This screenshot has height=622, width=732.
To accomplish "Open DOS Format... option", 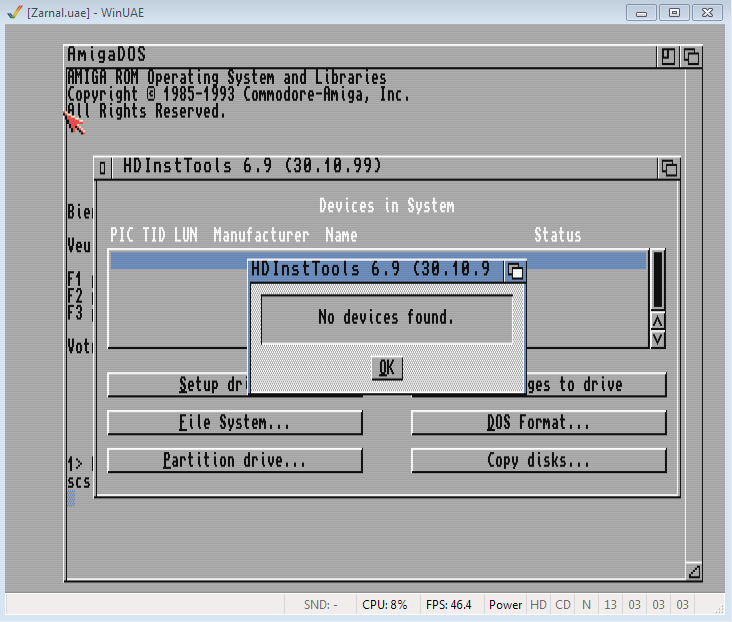I will pyautogui.click(x=538, y=423).
